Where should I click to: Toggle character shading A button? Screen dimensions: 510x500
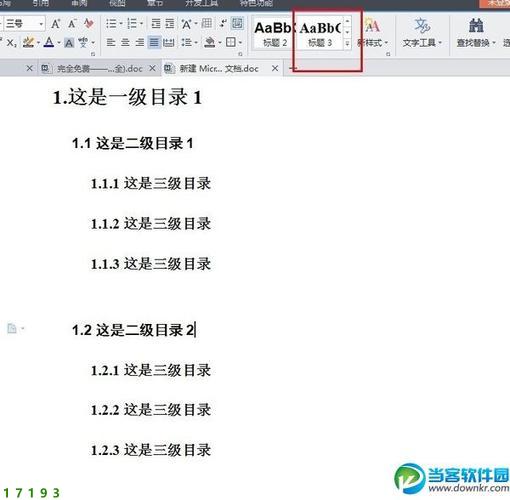pos(69,43)
